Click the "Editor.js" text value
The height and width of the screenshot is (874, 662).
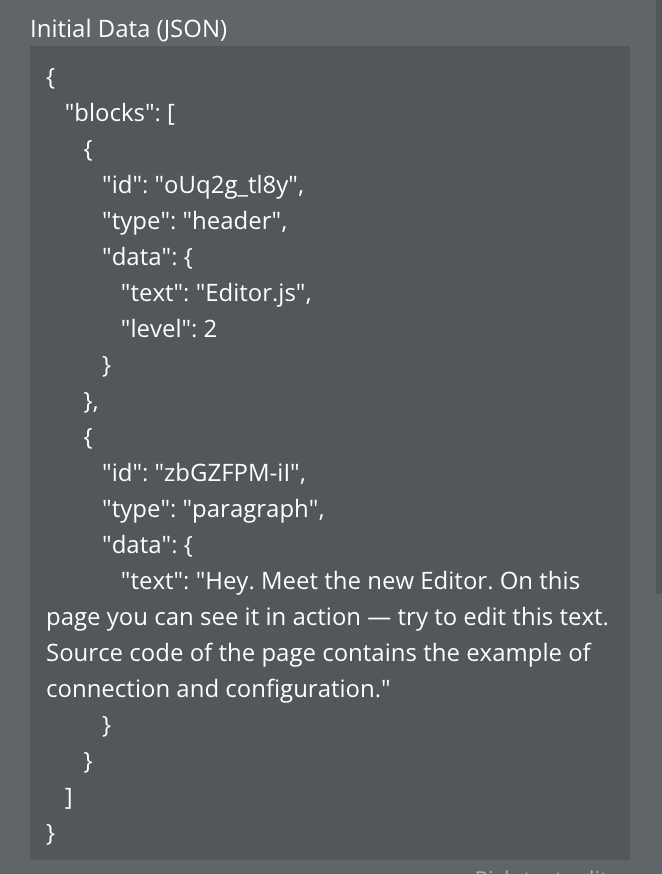(252, 293)
